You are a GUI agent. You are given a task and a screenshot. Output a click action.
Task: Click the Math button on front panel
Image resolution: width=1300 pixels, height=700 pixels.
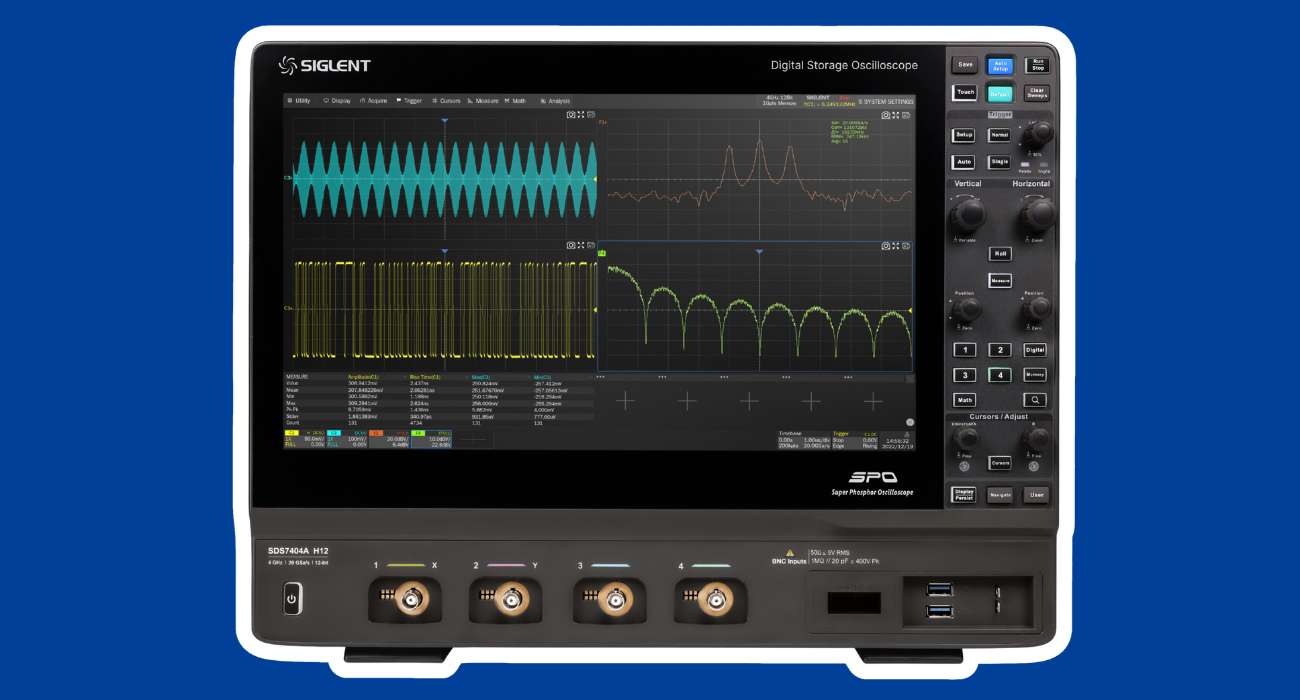(x=964, y=400)
